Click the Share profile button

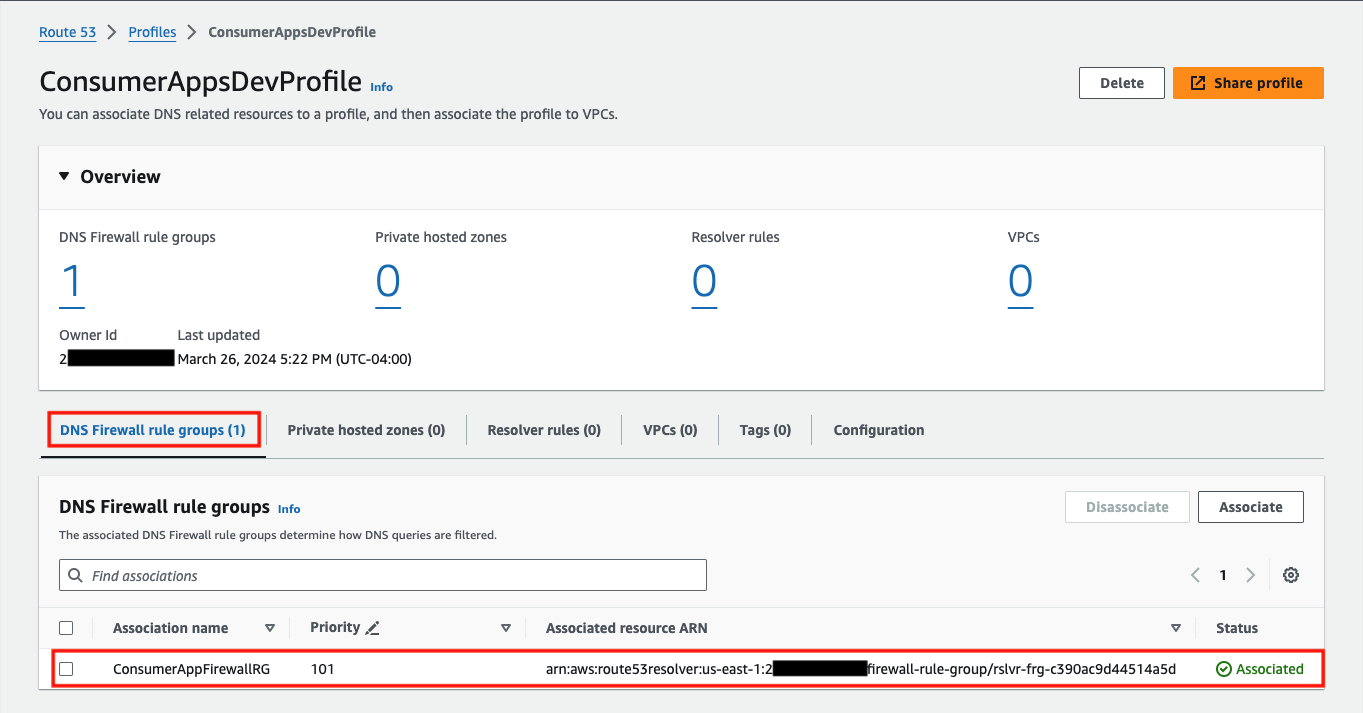tap(1248, 83)
